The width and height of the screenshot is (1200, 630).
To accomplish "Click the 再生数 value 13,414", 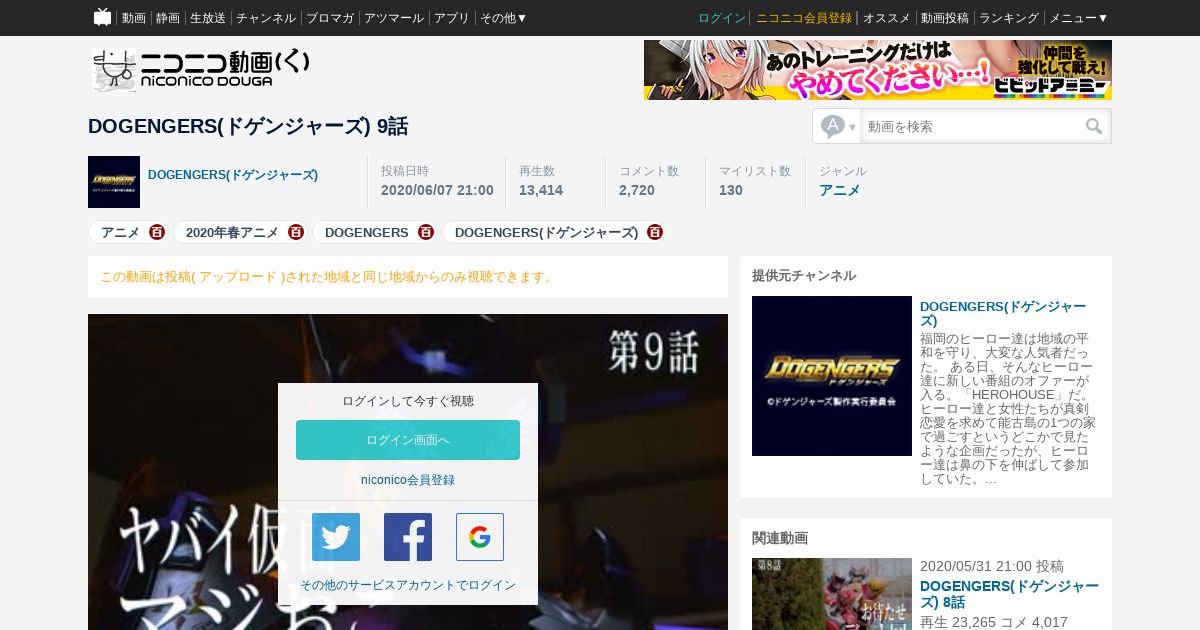I will click(x=541, y=190).
